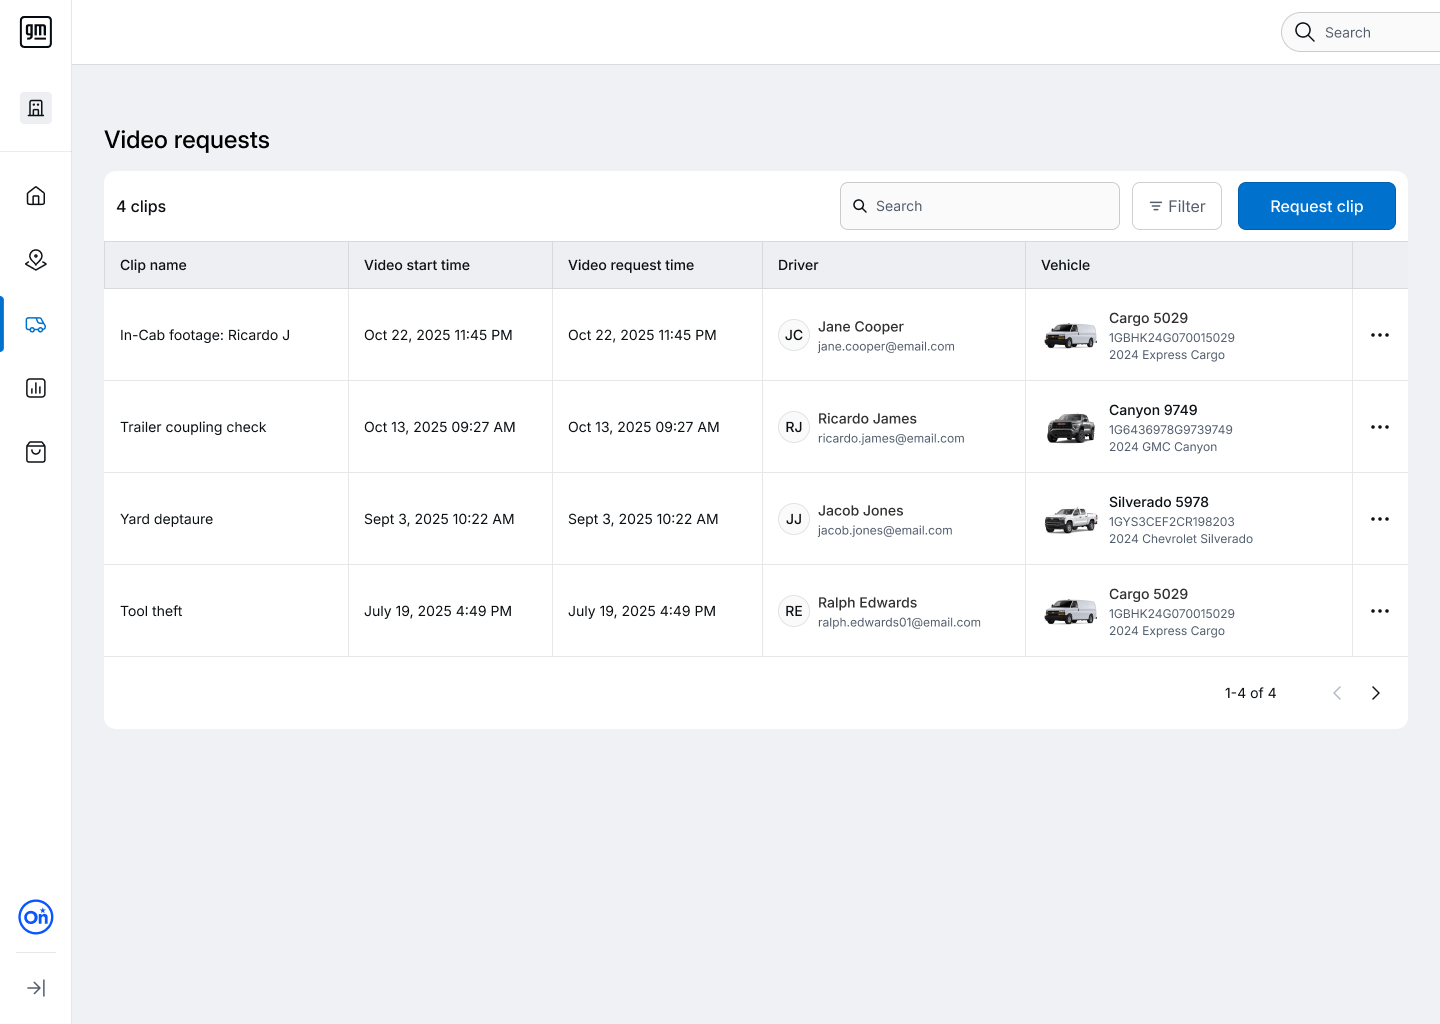Click the '1-4 of 4' pagination text
The image size is (1440, 1024).
pyautogui.click(x=1250, y=693)
